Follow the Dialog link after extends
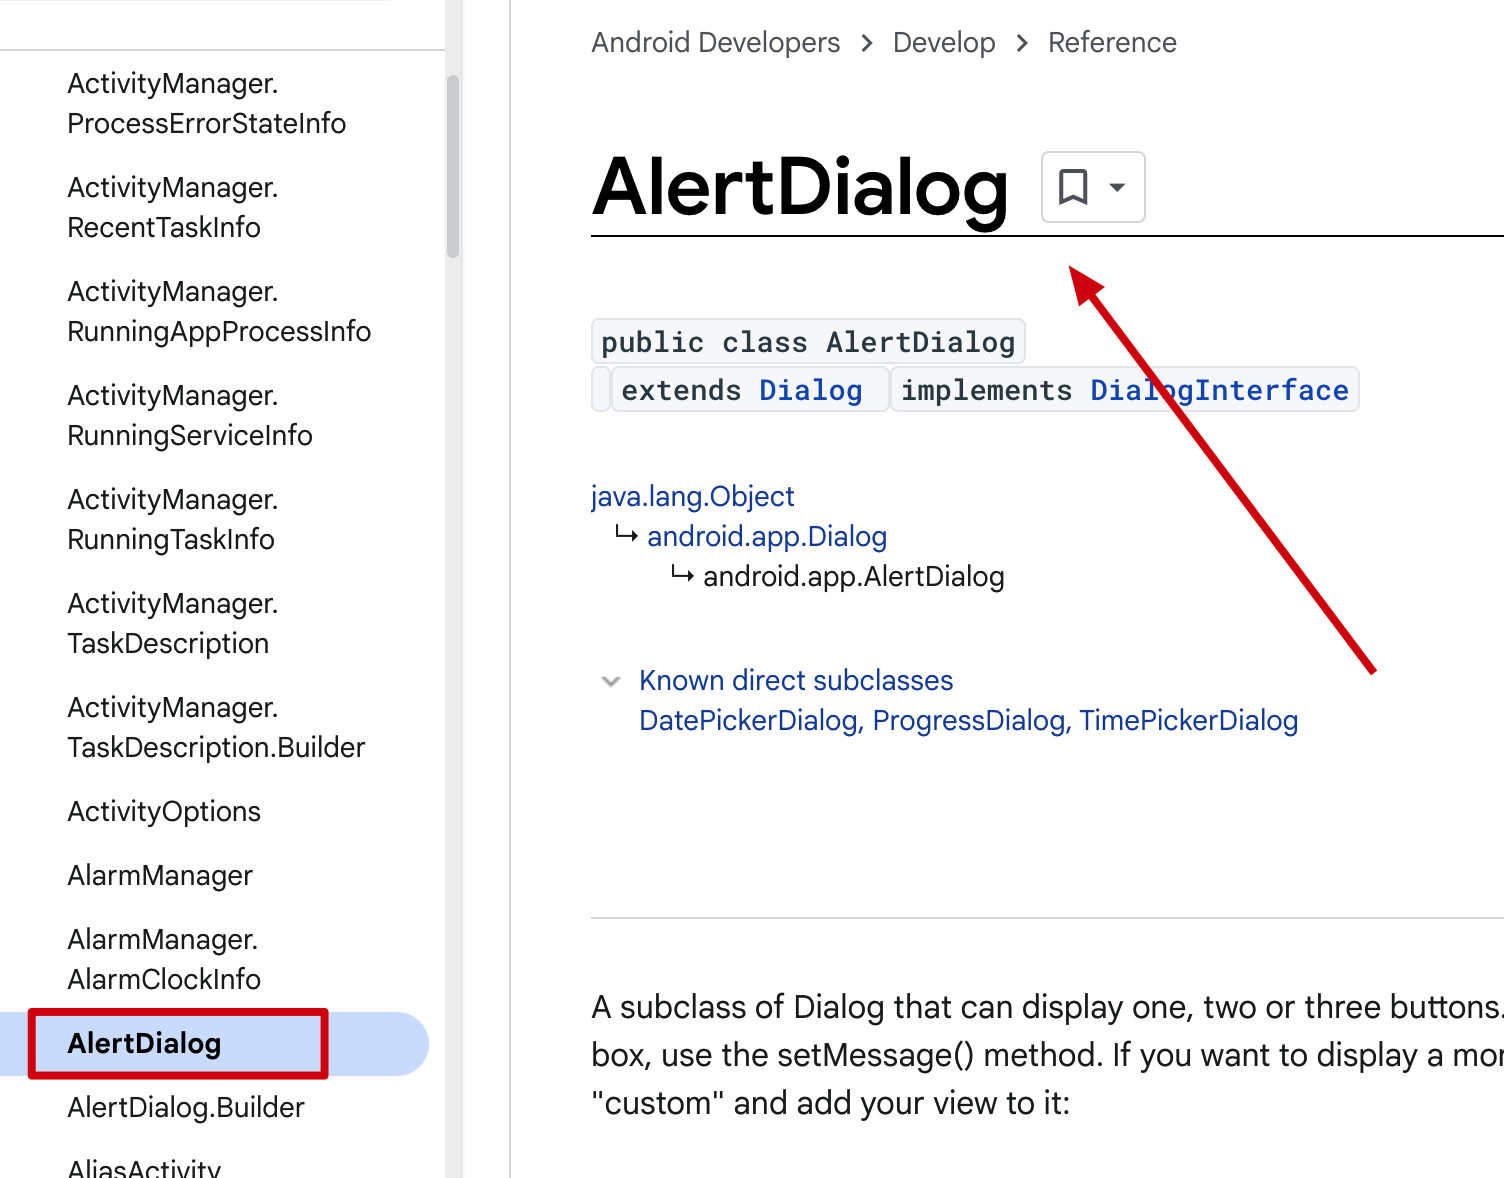Image resolution: width=1504 pixels, height=1178 pixels. (811, 390)
